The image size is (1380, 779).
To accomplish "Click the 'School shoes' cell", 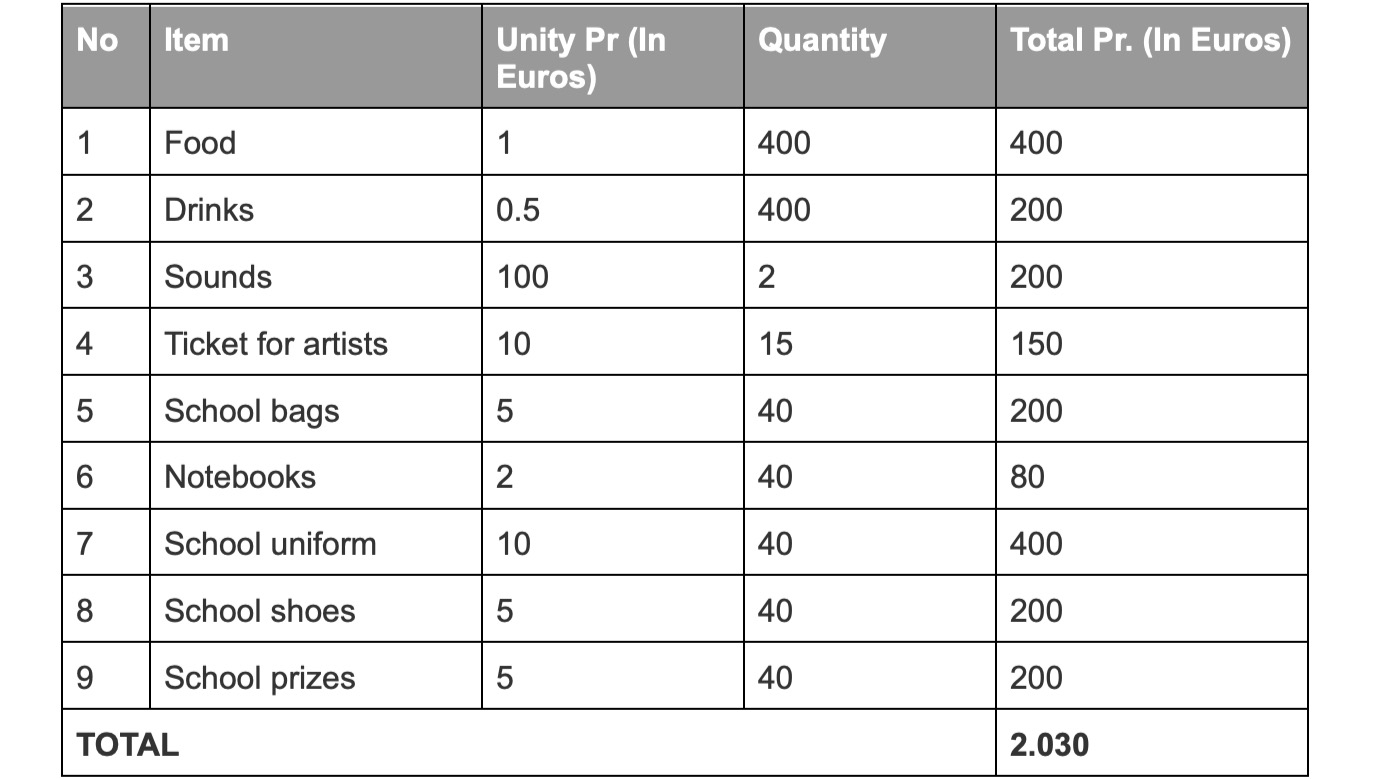I will coord(316,610).
